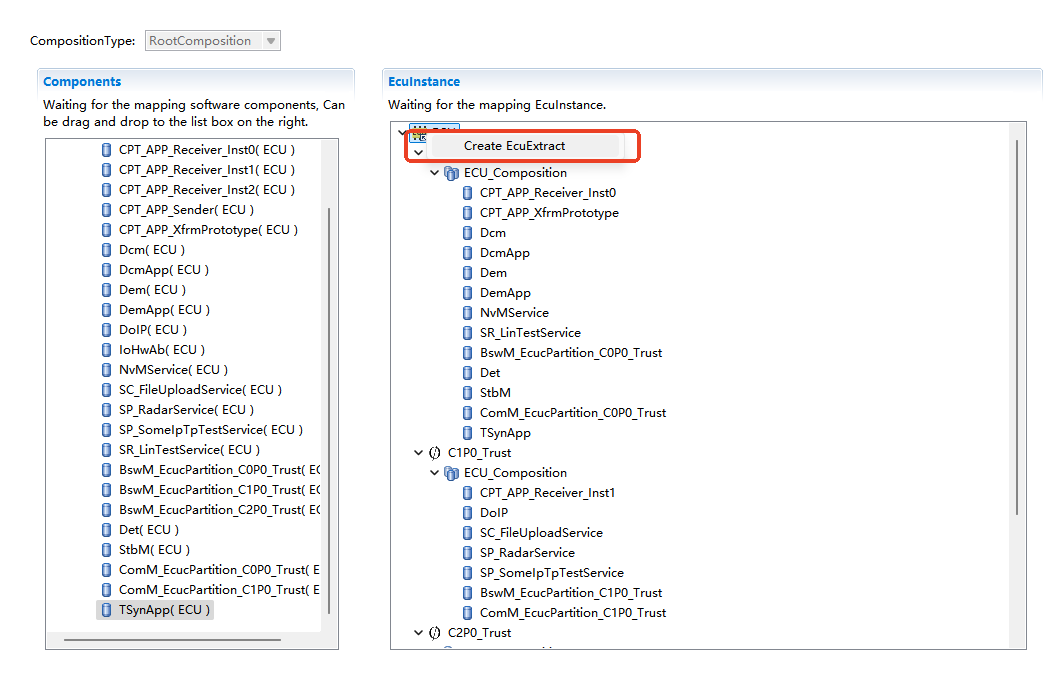Click the first ECU_Composition composition icon

tap(451, 173)
